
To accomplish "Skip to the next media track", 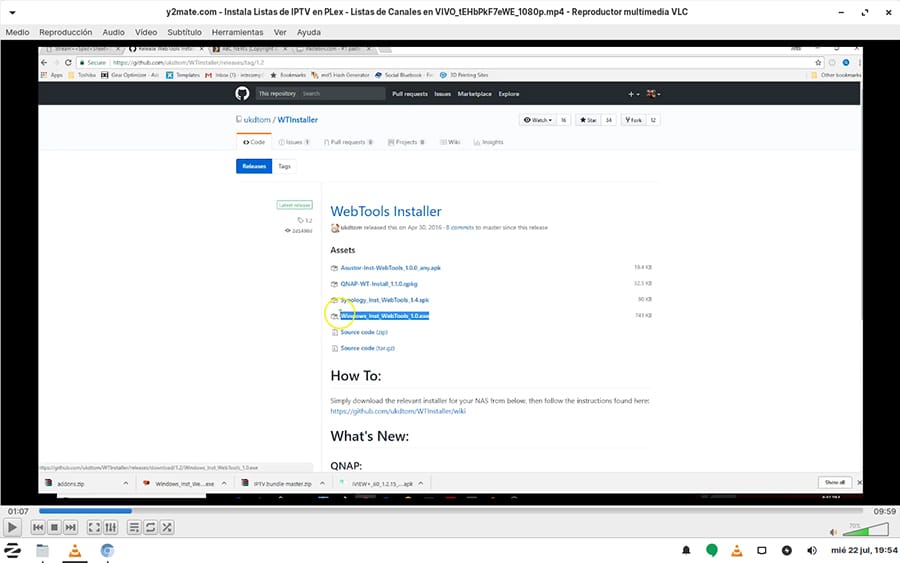I will (x=70, y=527).
